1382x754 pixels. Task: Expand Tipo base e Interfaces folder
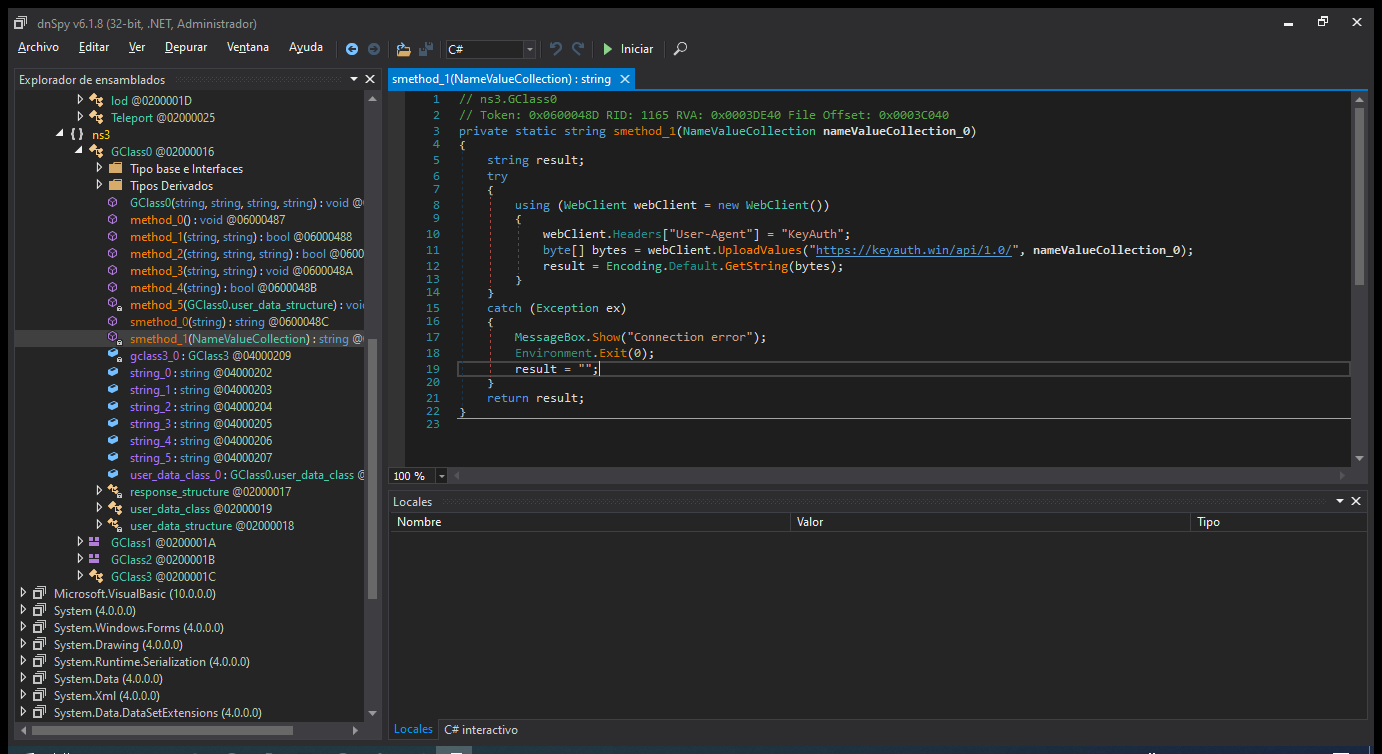click(100, 168)
